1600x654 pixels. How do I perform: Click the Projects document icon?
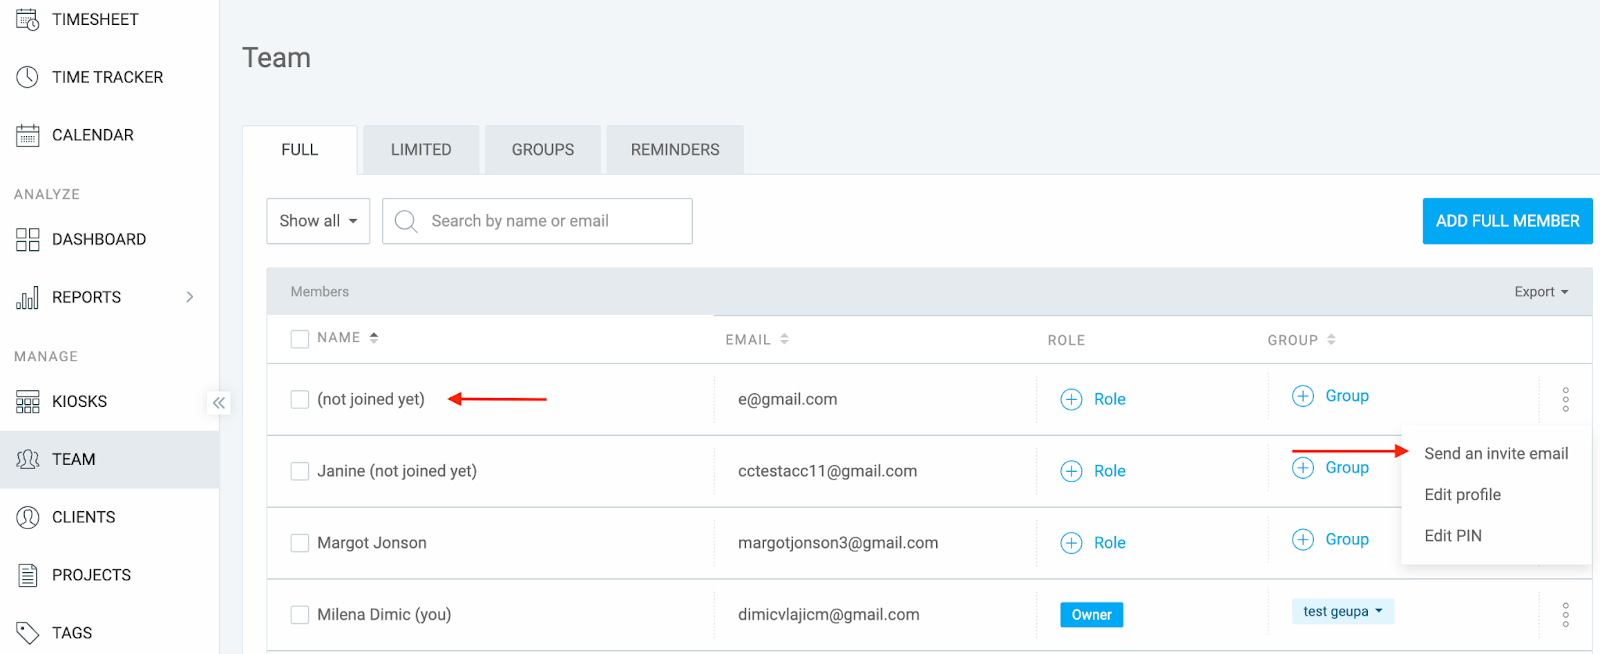27,575
